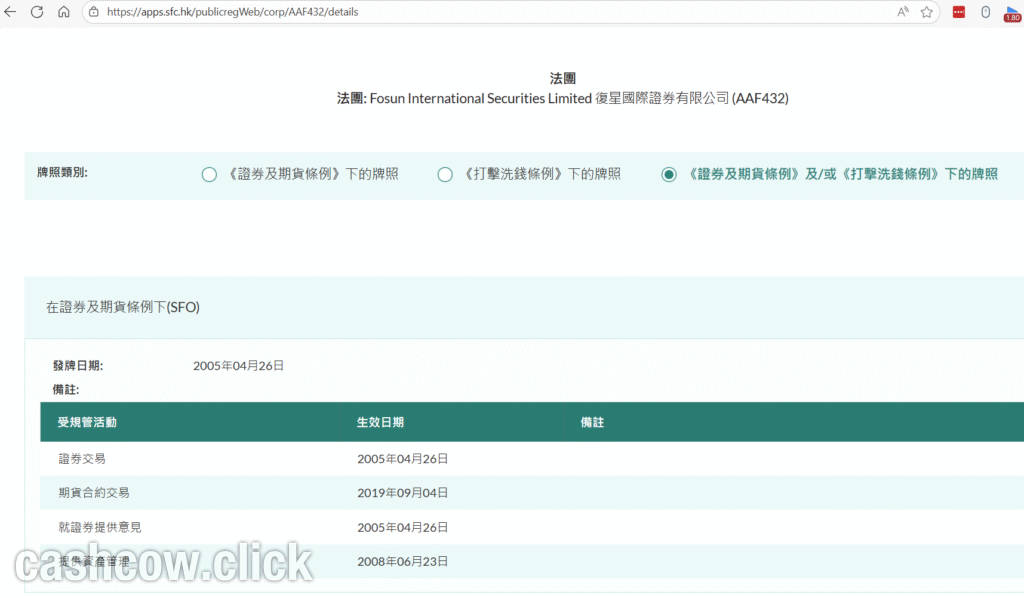Open the Read aloud icon
The height and width of the screenshot is (598, 1024).
point(903,12)
